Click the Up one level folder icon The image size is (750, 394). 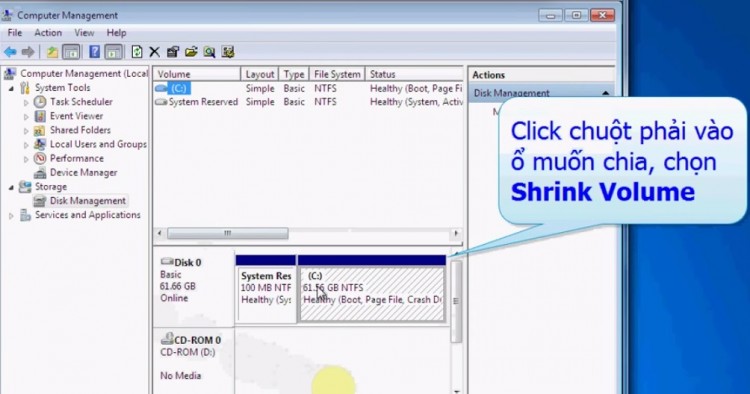click(52, 52)
